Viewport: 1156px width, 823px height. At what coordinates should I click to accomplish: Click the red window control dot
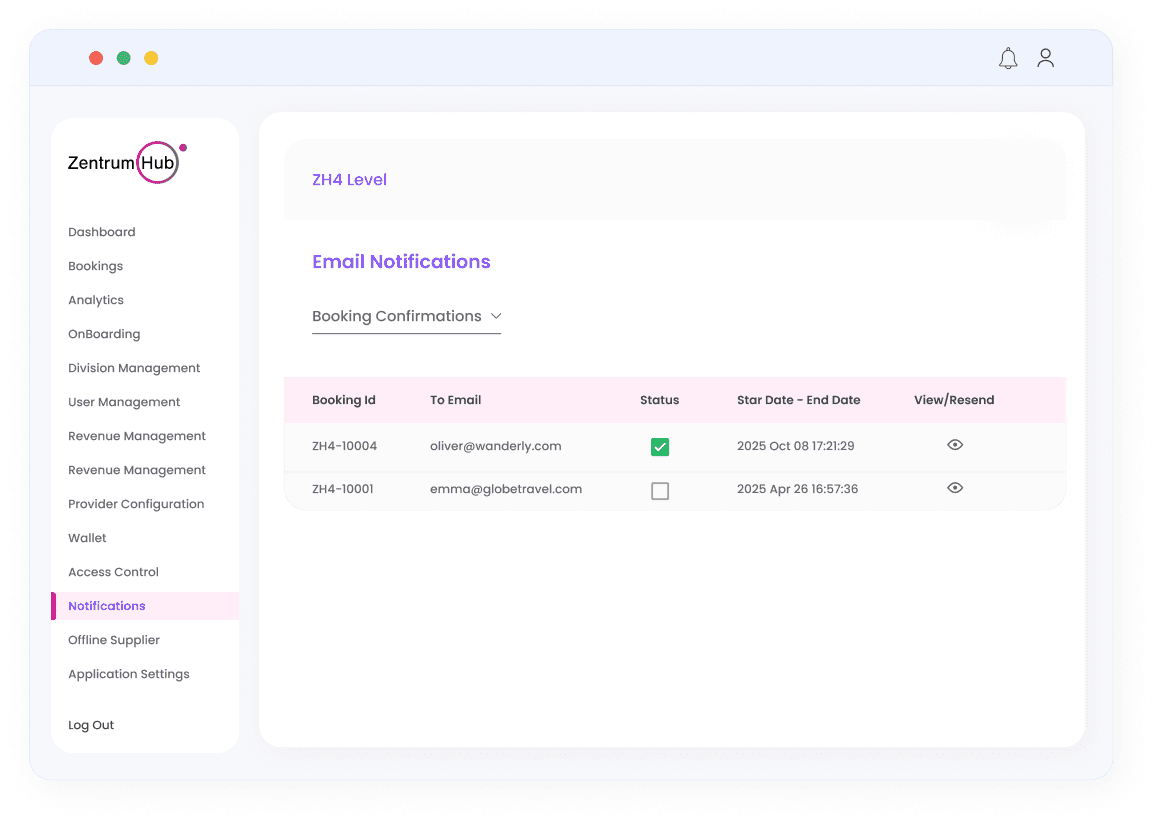[96, 58]
